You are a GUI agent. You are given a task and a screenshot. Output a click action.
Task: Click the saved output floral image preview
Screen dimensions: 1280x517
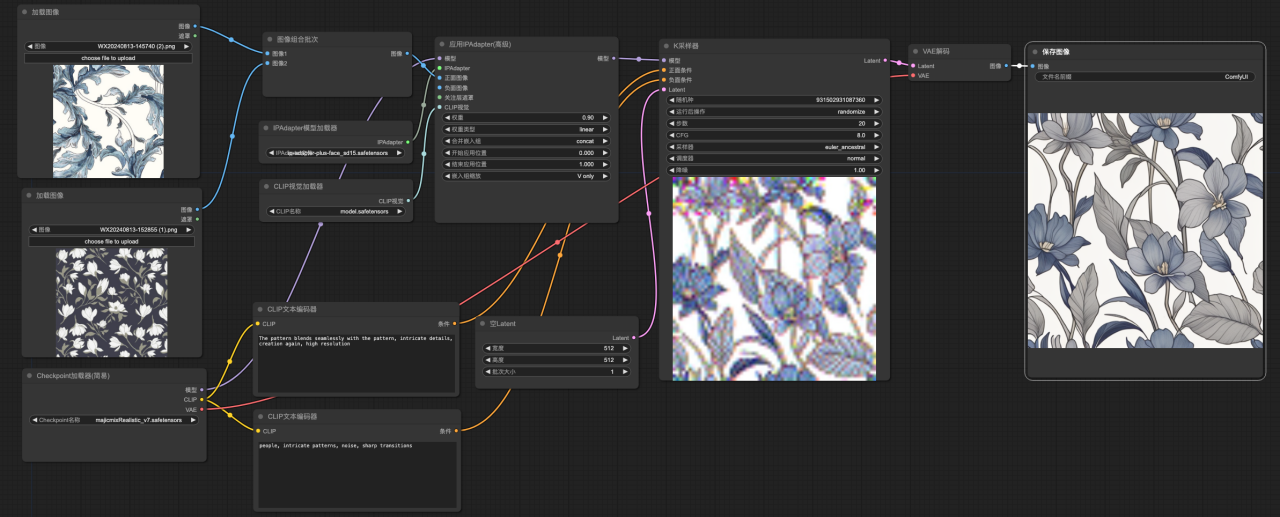click(1144, 230)
